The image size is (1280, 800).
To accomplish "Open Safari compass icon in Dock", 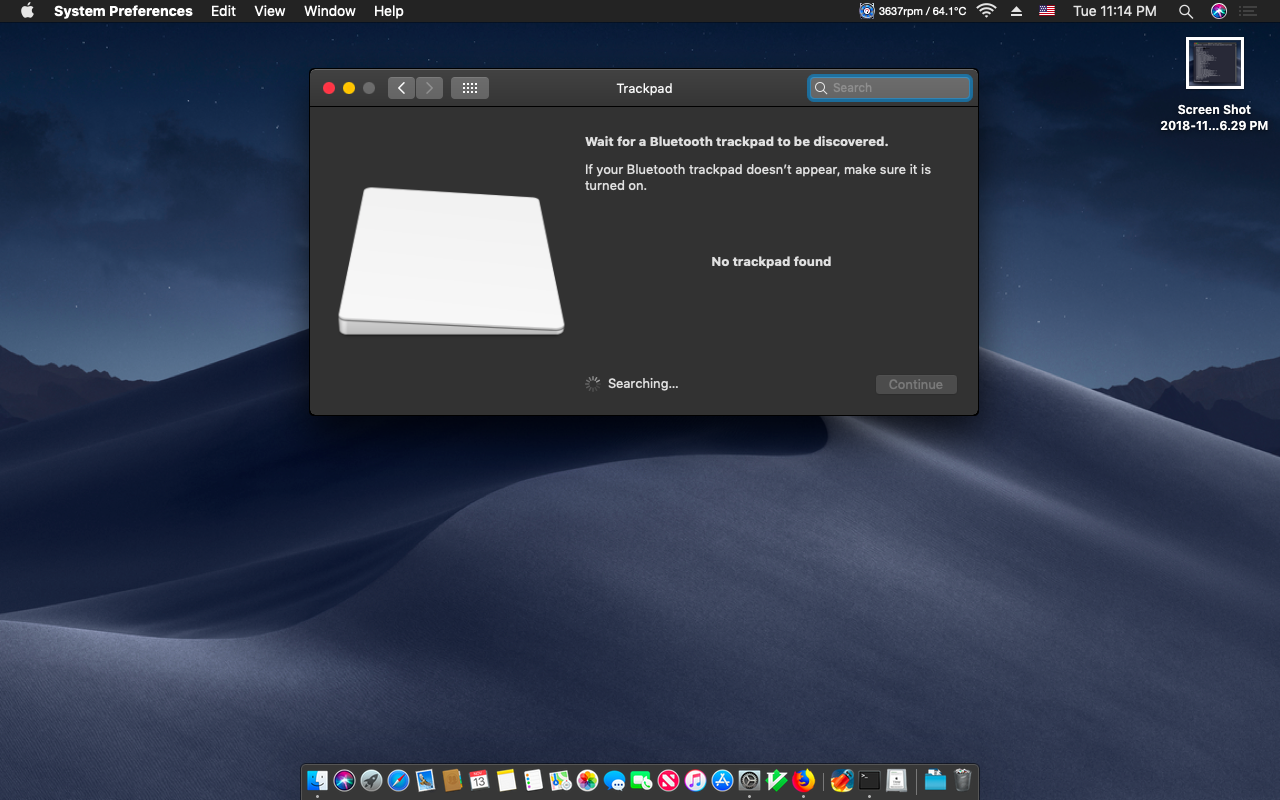I will click(399, 780).
